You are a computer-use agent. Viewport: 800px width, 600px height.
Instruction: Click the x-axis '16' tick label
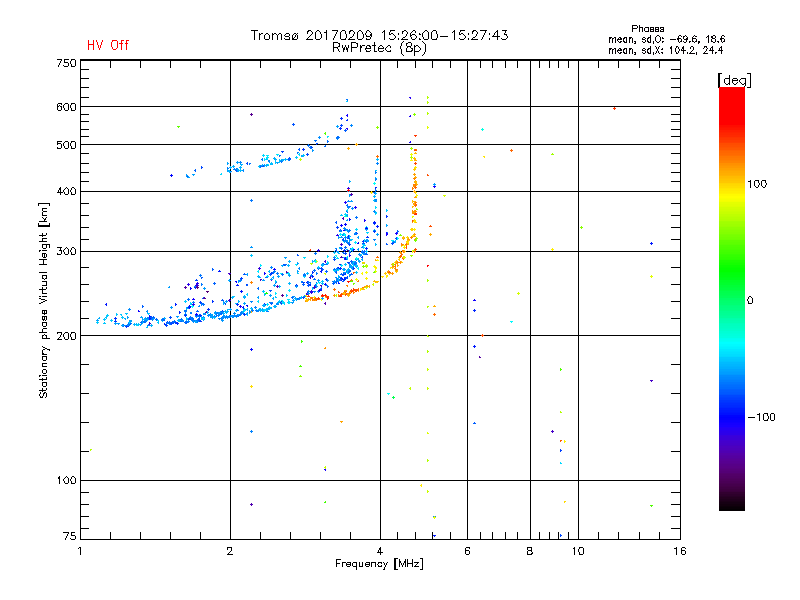point(680,551)
